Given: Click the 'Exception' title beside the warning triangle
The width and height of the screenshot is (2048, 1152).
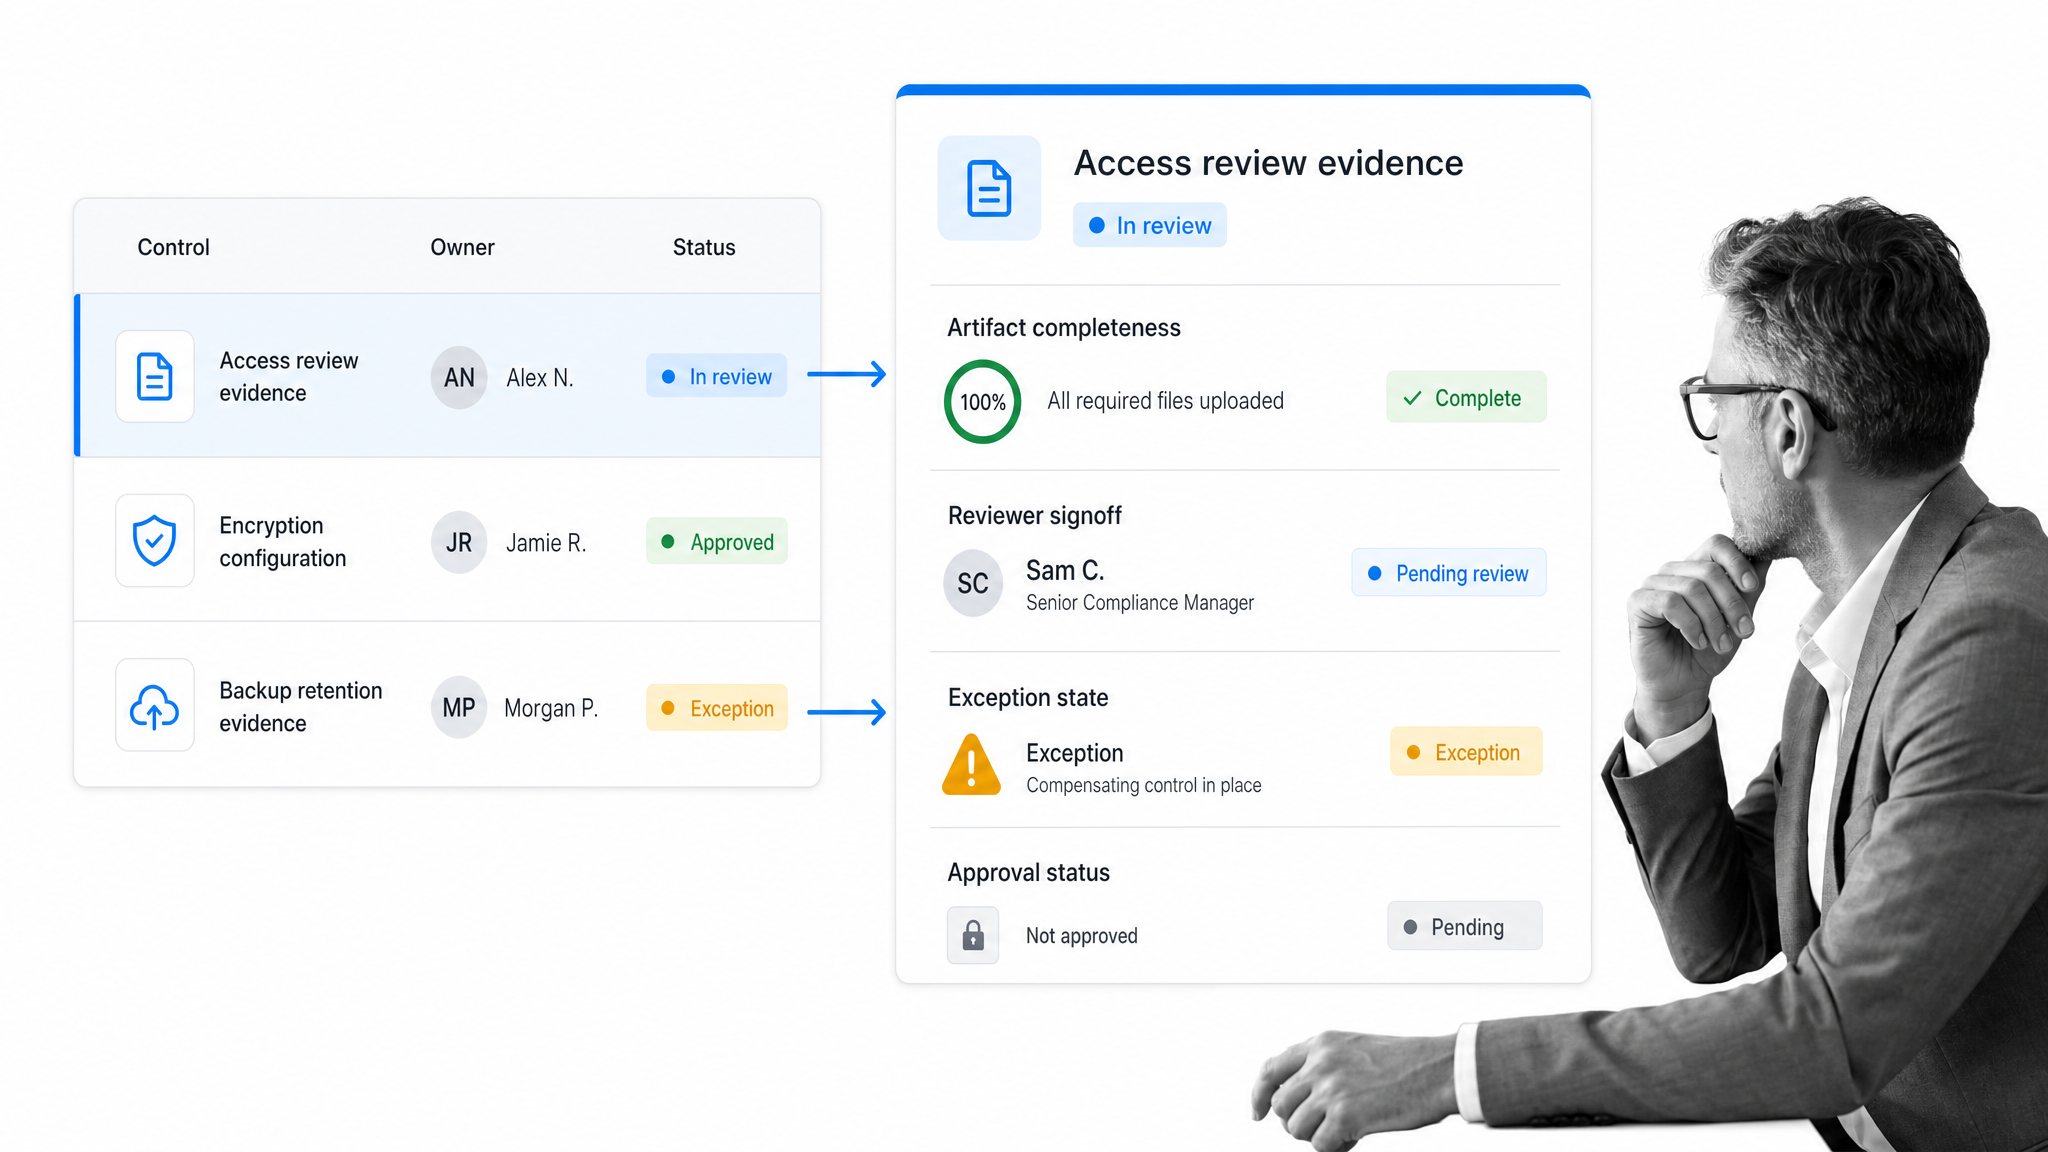Looking at the screenshot, I should pyautogui.click(x=1075, y=753).
